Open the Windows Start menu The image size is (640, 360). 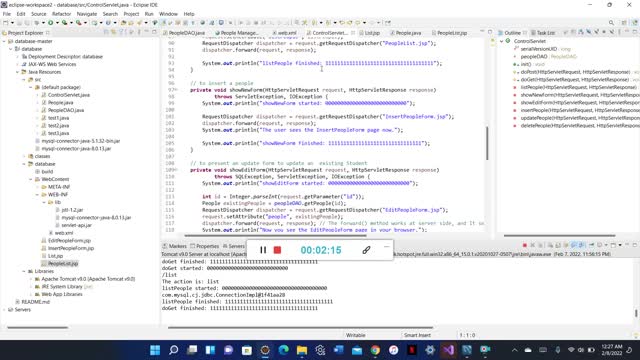[155, 350]
